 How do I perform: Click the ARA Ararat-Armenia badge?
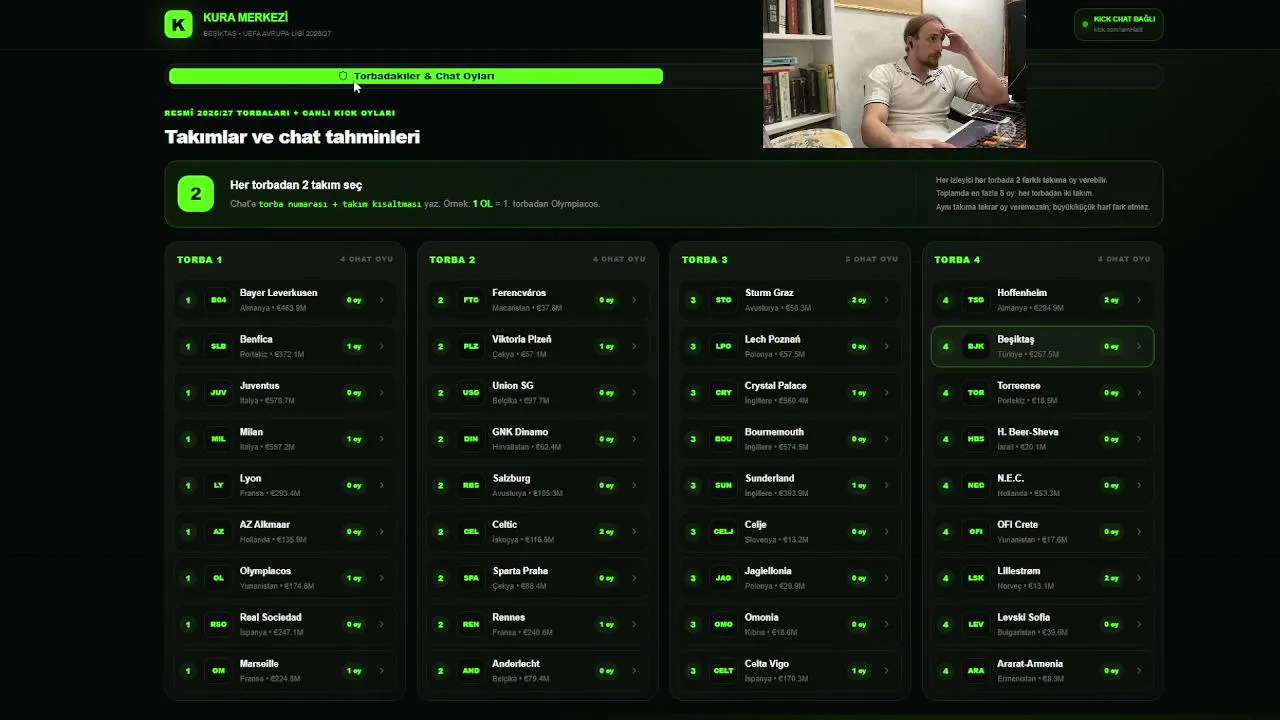click(976, 671)
